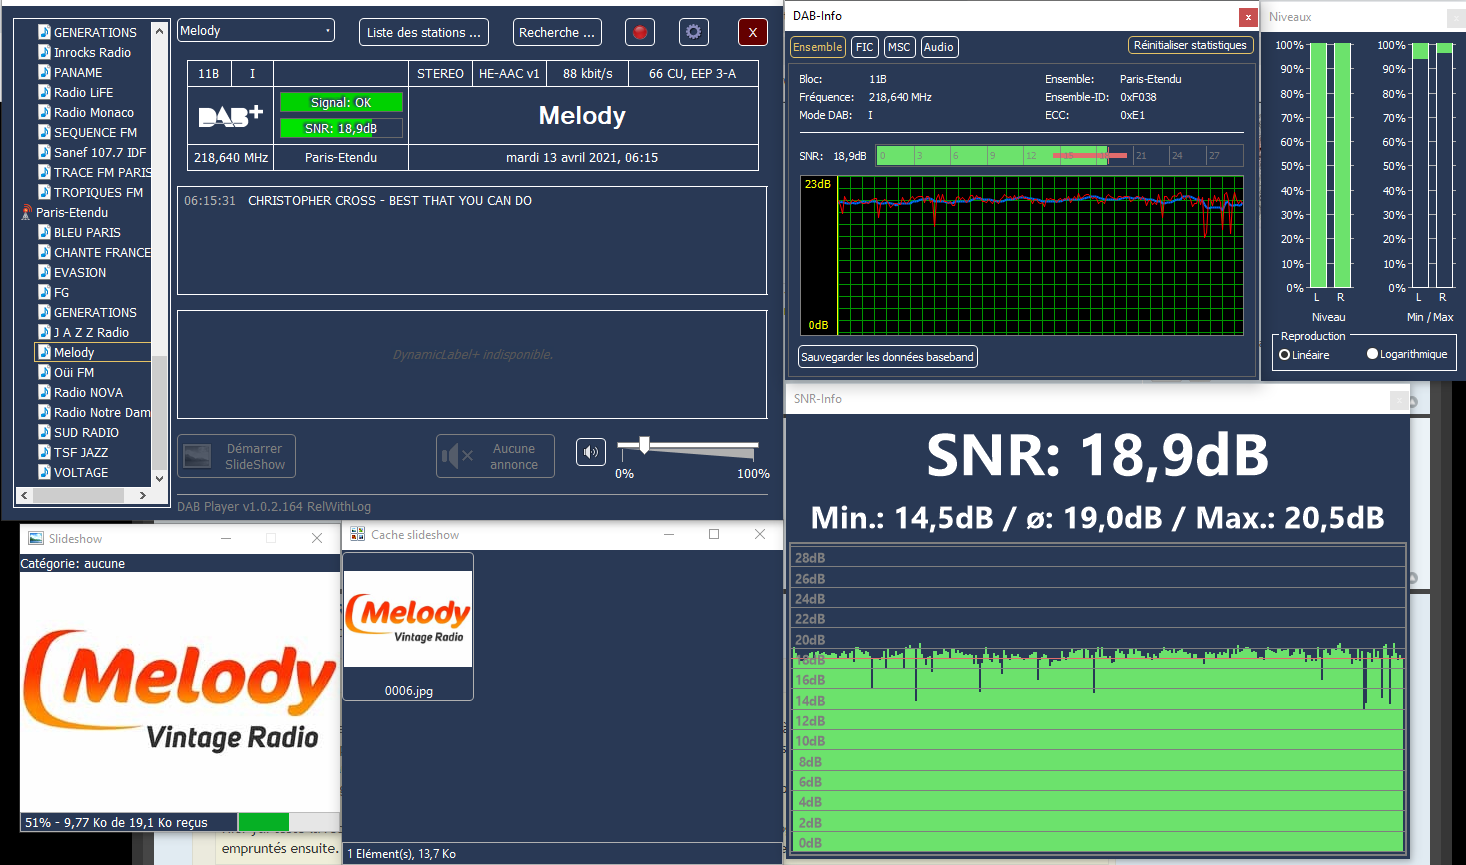Click the station list scroll-left arrow

[x=25, y=495]
